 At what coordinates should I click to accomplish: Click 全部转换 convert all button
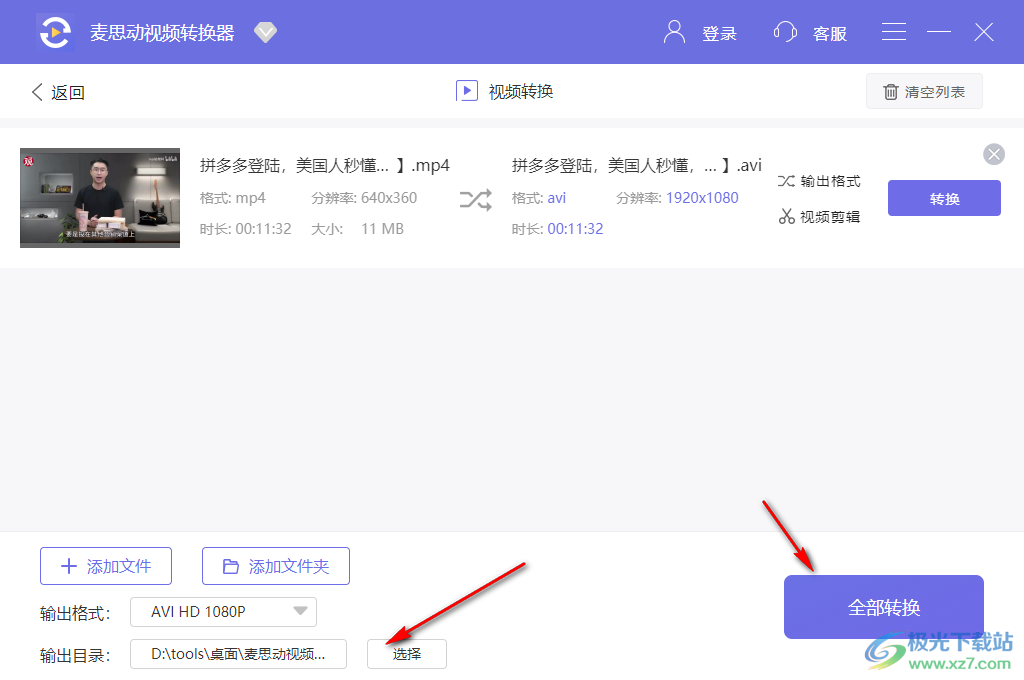click(884, 607)
